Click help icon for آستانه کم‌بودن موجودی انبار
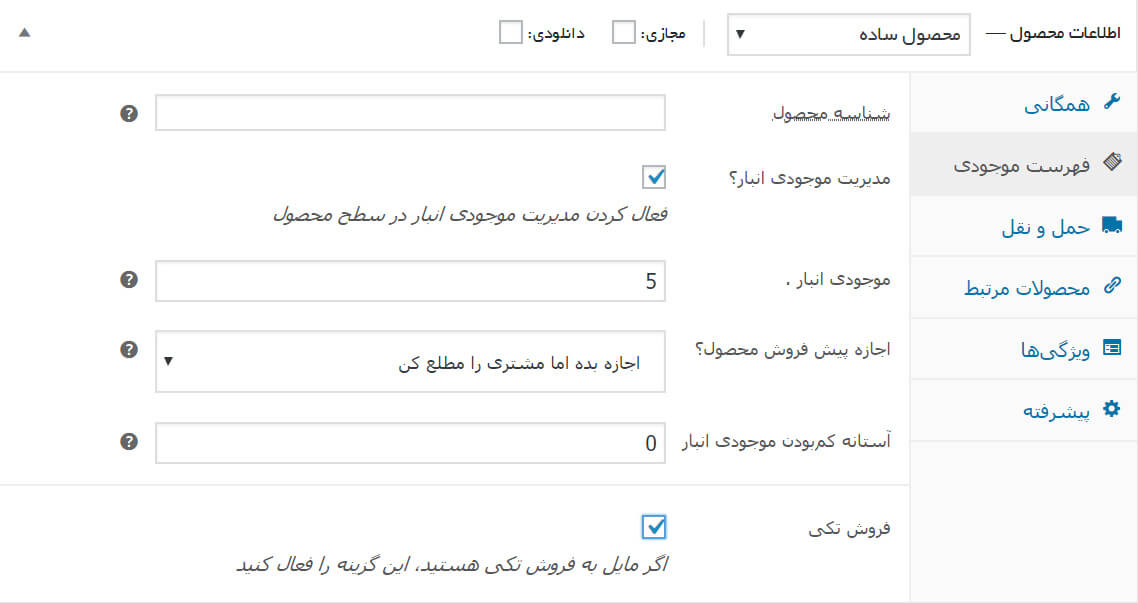The height and width of the screenshot is (603, 1138). pos(129,441)
